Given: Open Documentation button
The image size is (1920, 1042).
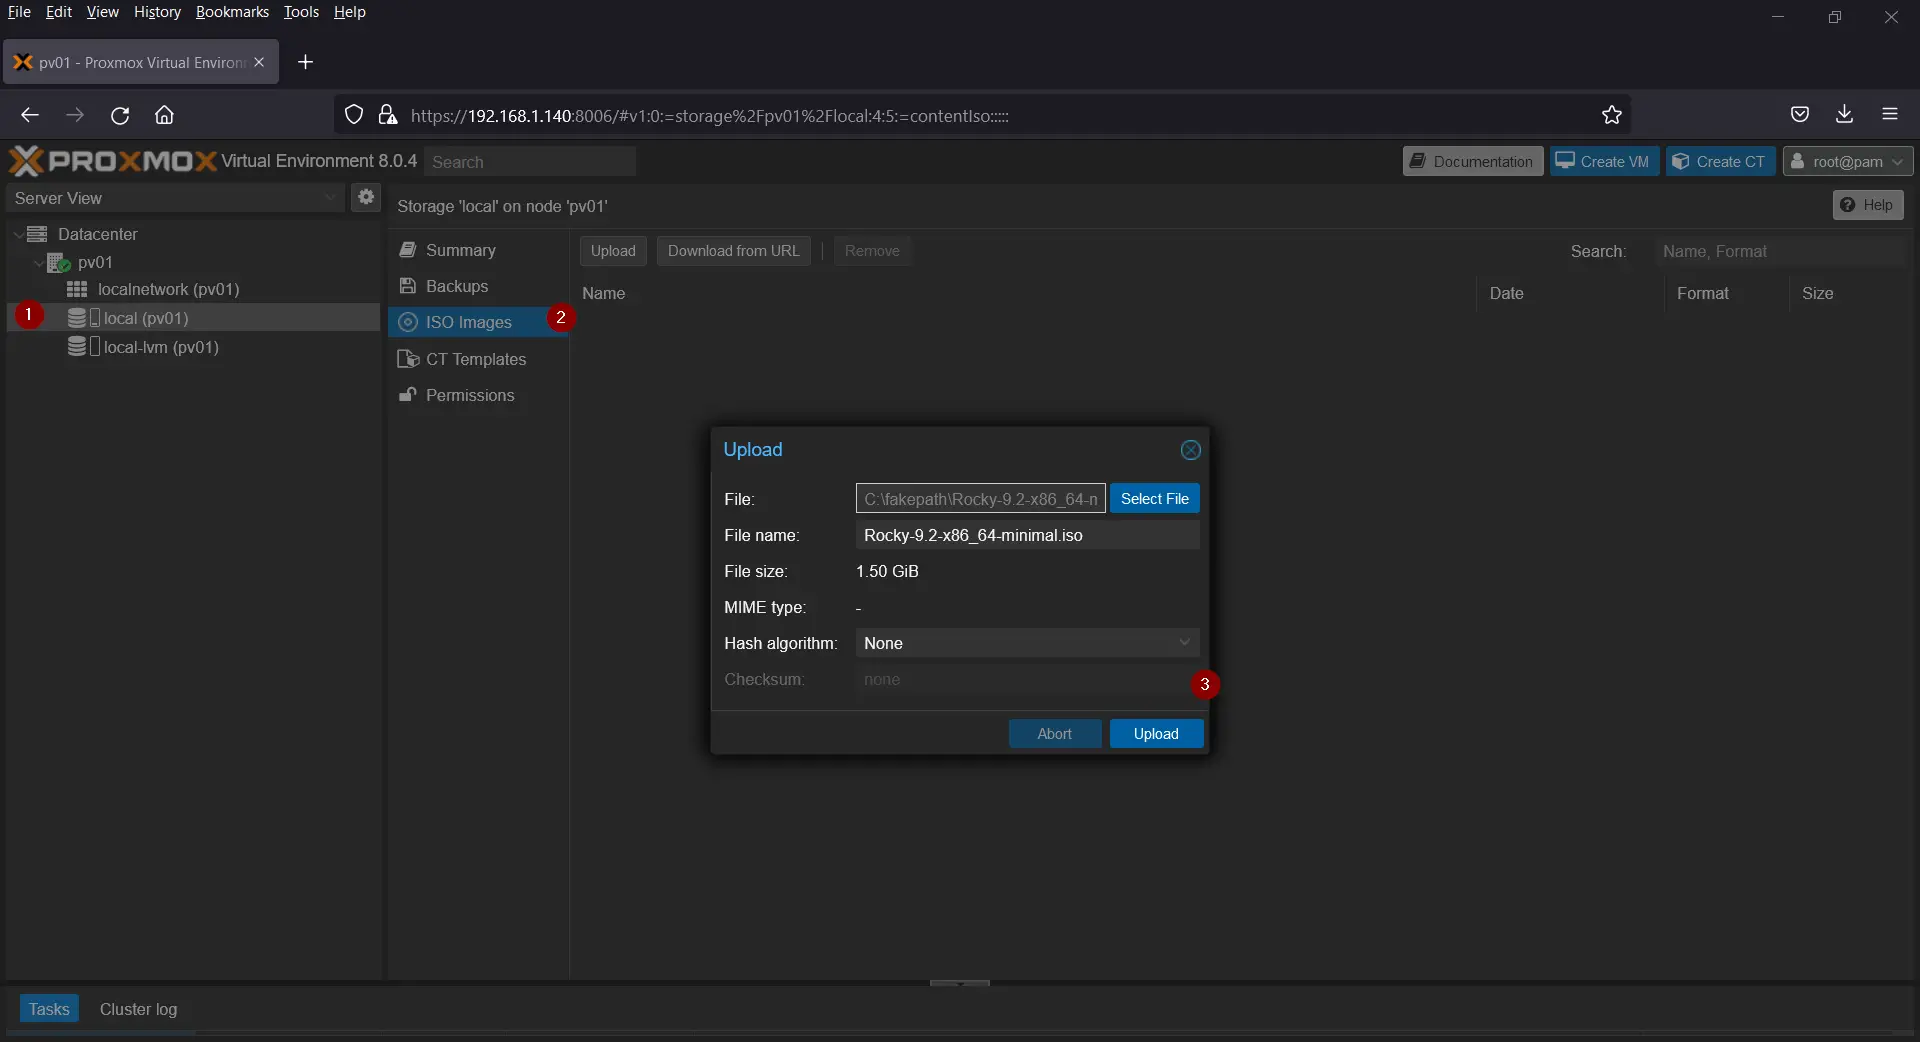Looking at the screenshot, I should point(1472,161).
